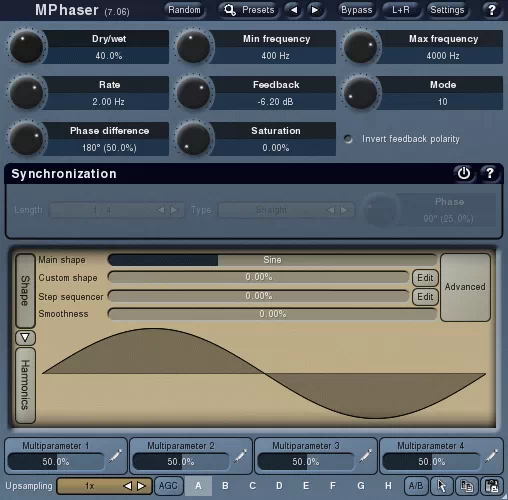Screen dimensions: 508x500
Task: Click the Phase difference knob
Action: [x=26, y=139]
